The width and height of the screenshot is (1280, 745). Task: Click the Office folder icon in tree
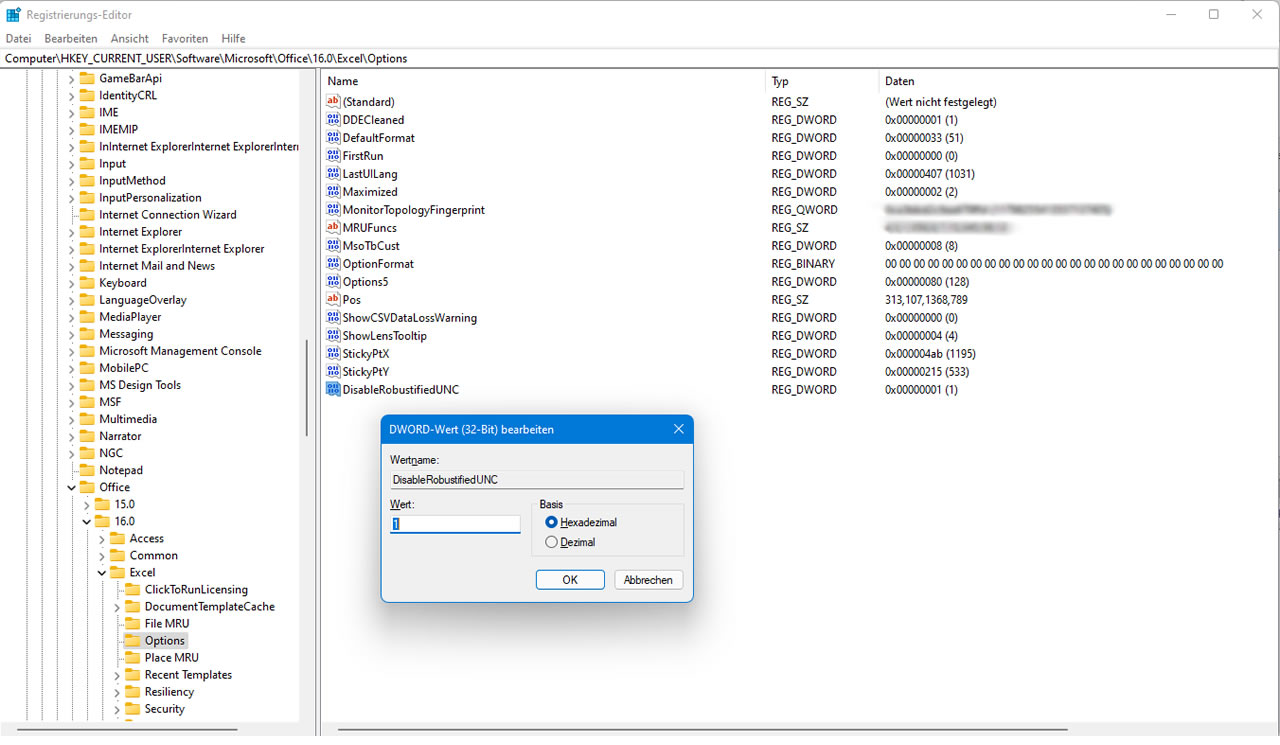(87, 488)
